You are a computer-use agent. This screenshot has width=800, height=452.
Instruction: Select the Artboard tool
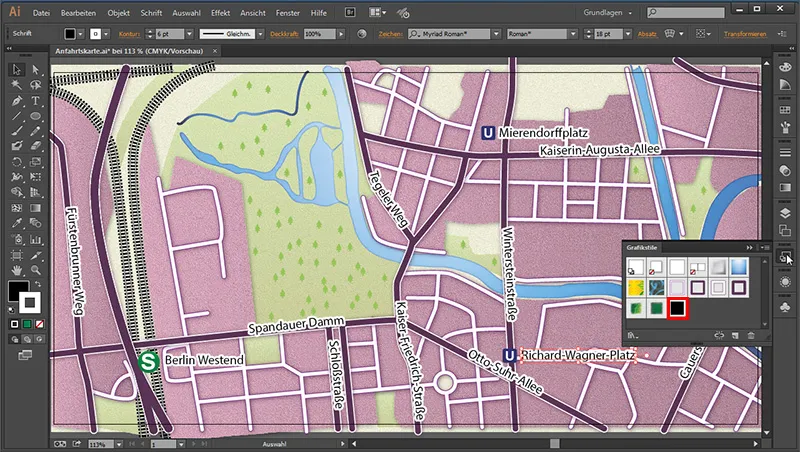tap(17, 255)
